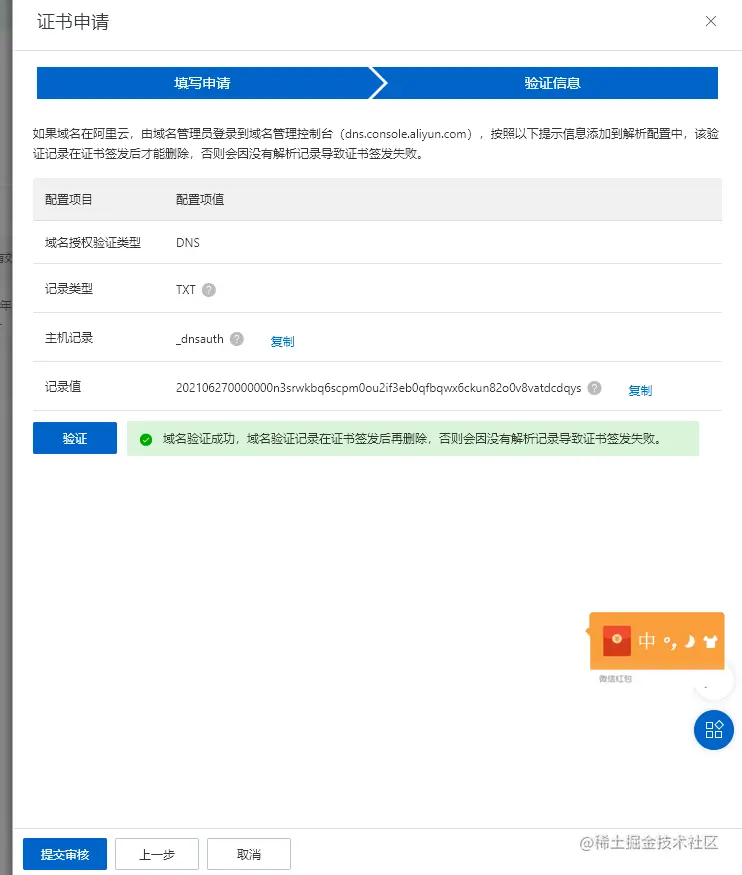Click the _dnsauth host record text

coord(200,339)
